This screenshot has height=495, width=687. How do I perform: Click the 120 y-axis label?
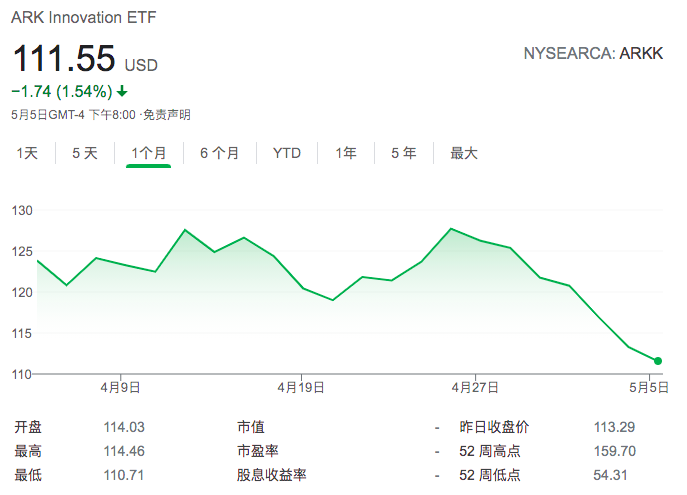(x=22, y=293)
